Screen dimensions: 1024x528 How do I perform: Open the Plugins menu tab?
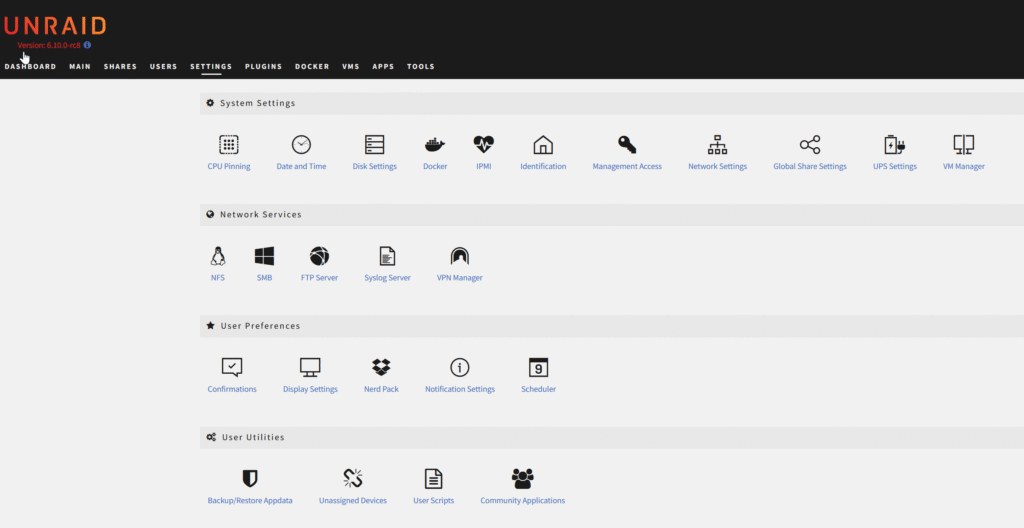tap(263, 67)
